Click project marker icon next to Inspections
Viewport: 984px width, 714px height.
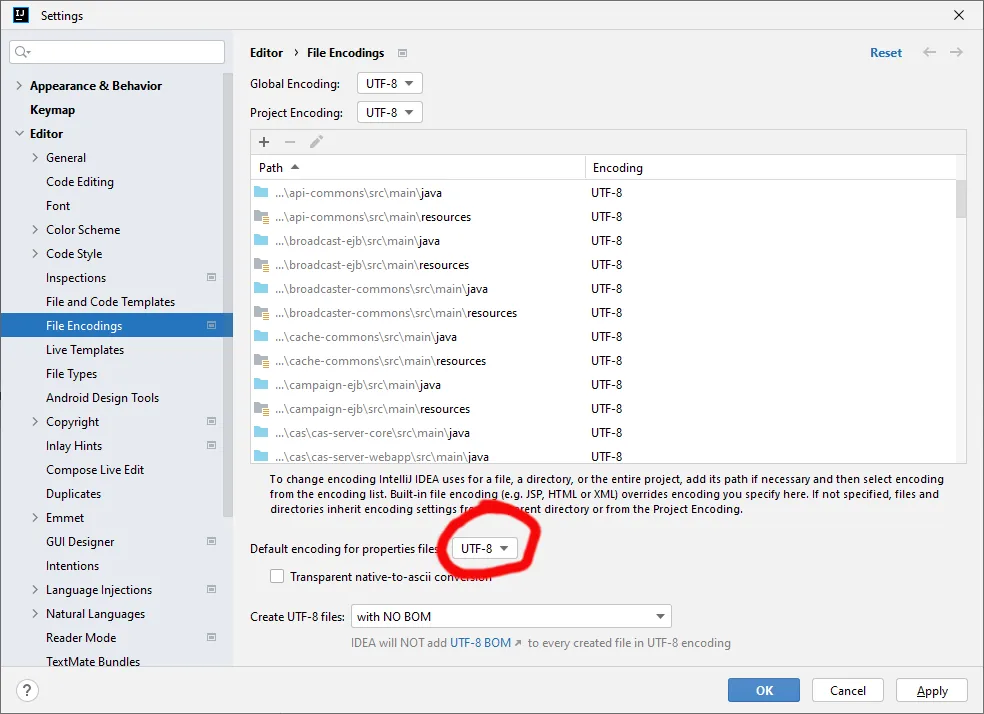(x=211, y=277)
